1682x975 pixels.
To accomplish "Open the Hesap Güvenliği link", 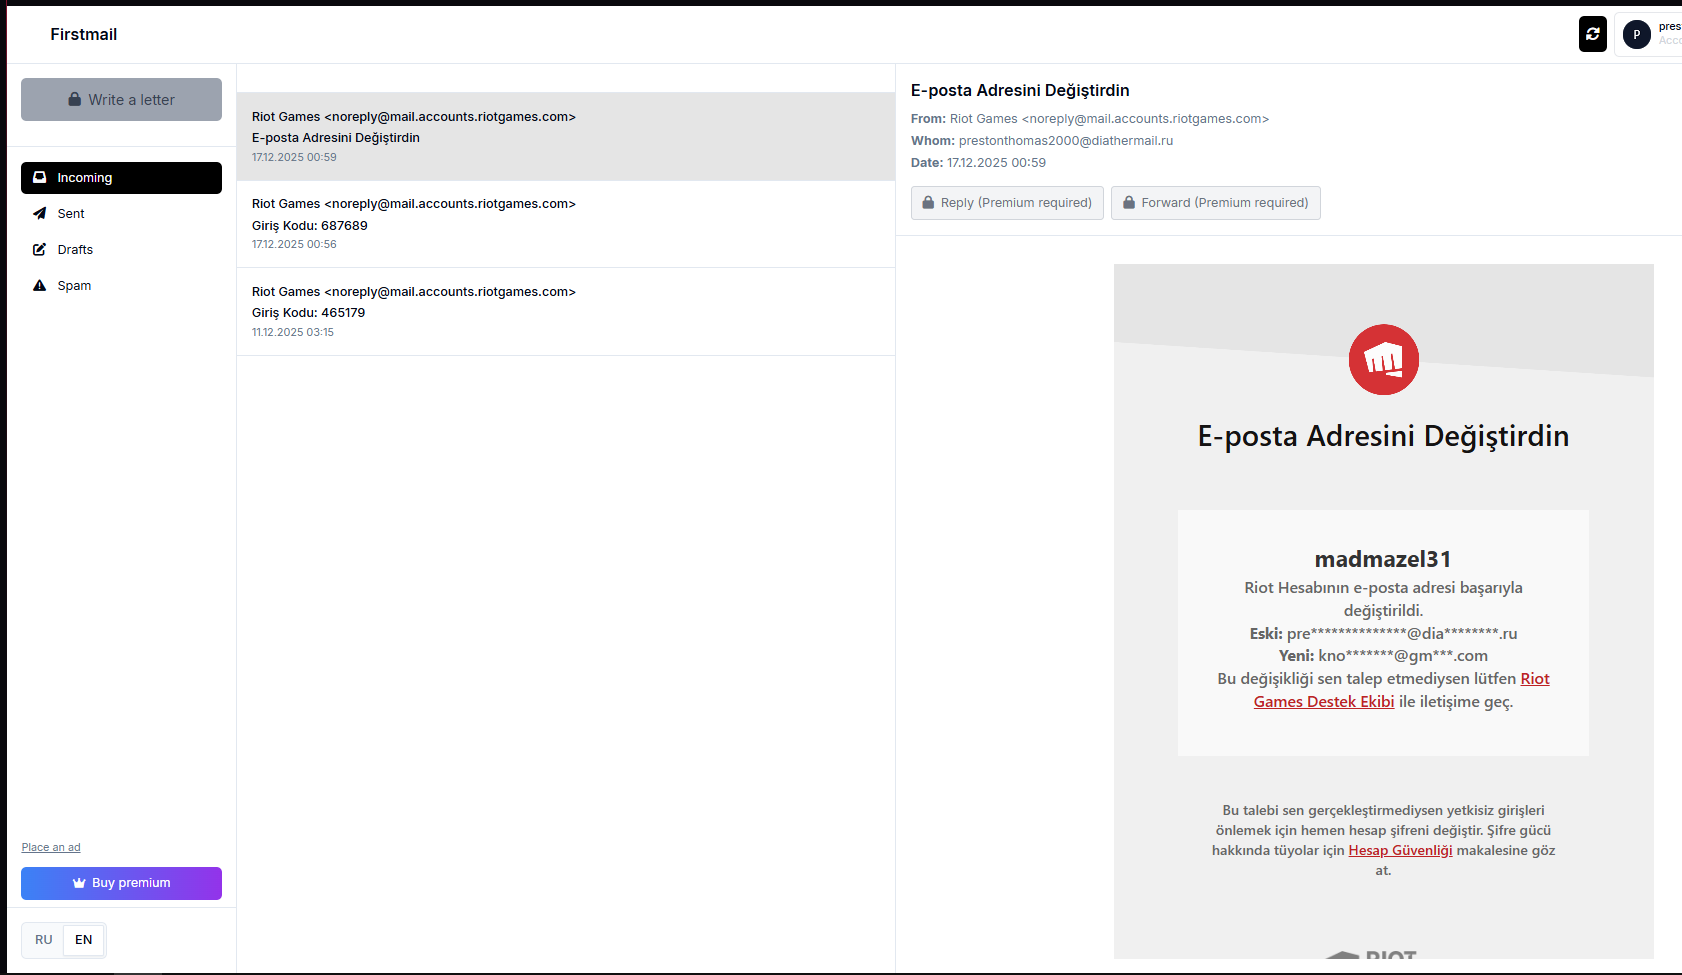I will click(x=1400, y=850).
